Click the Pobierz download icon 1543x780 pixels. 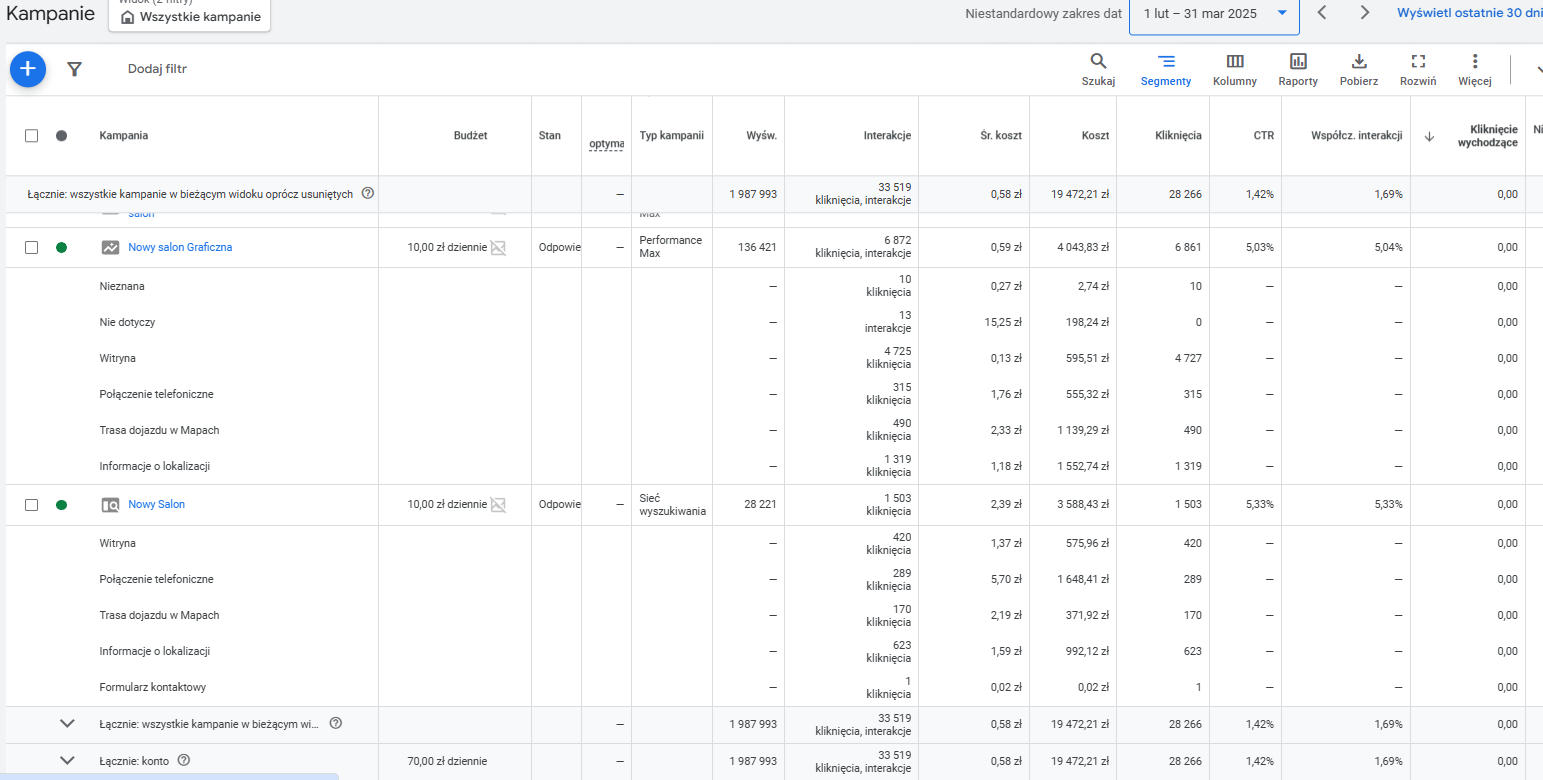tap(1359, 70)
